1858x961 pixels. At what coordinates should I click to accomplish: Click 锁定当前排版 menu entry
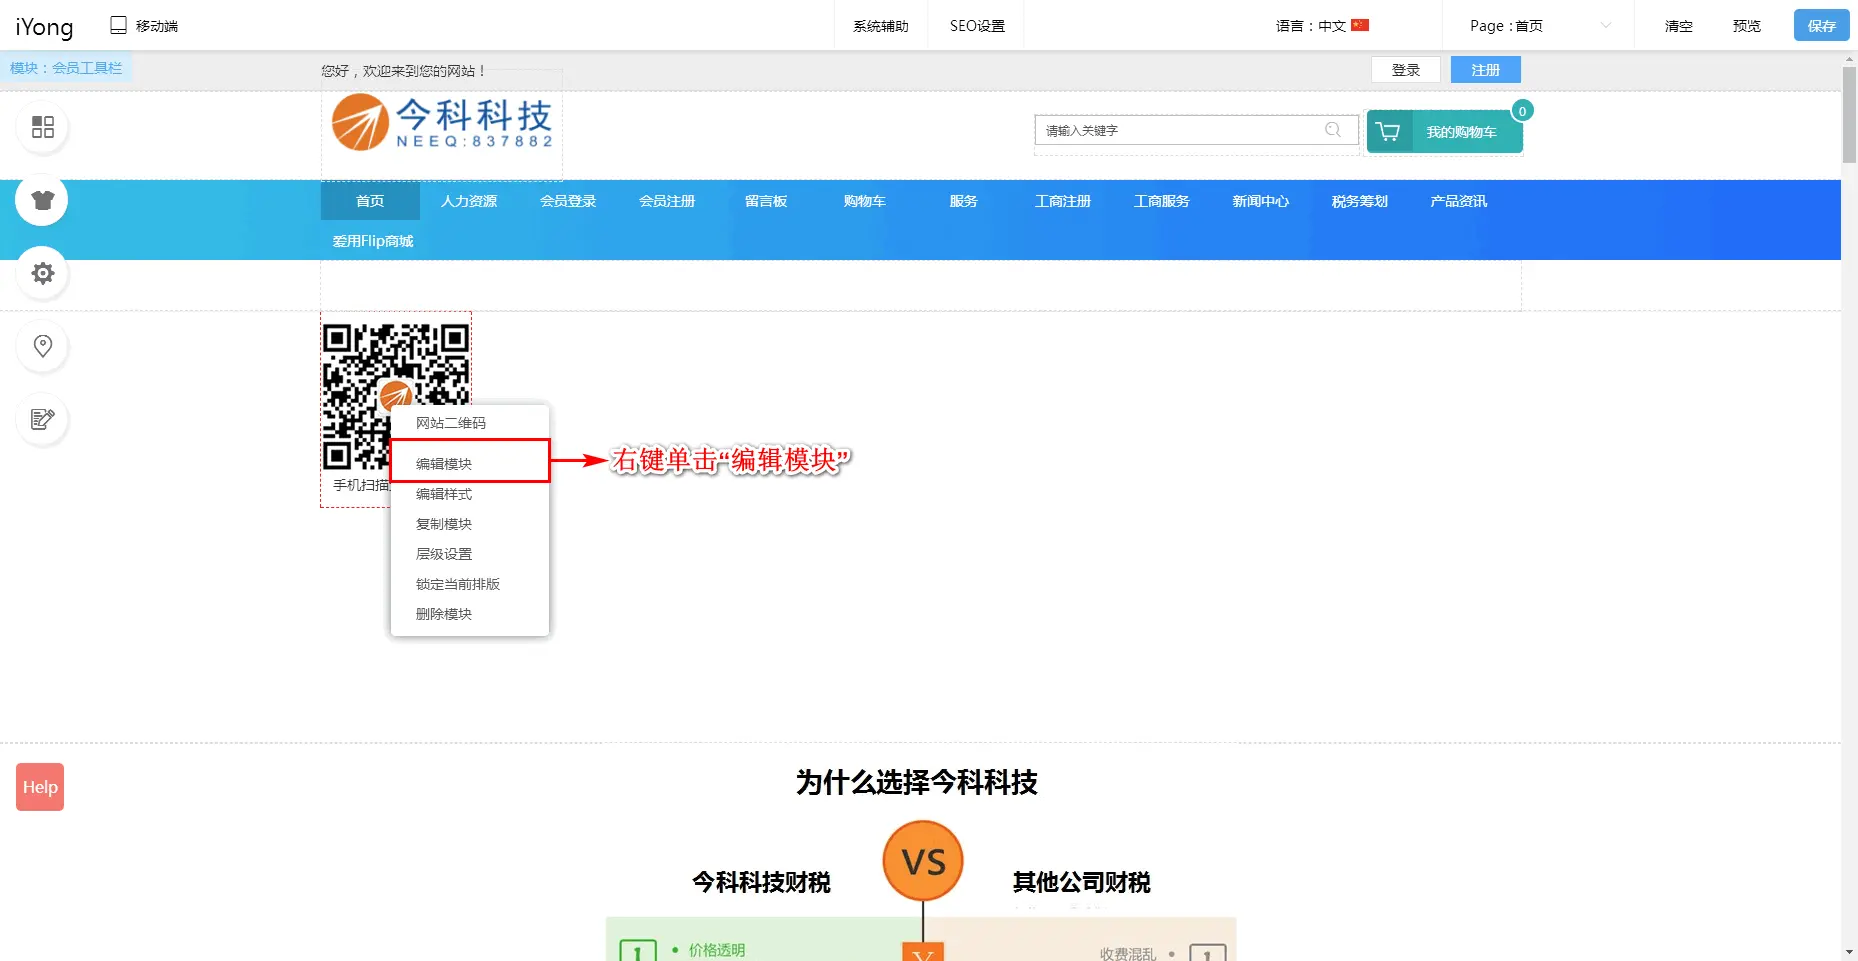[x=458, y=584]
